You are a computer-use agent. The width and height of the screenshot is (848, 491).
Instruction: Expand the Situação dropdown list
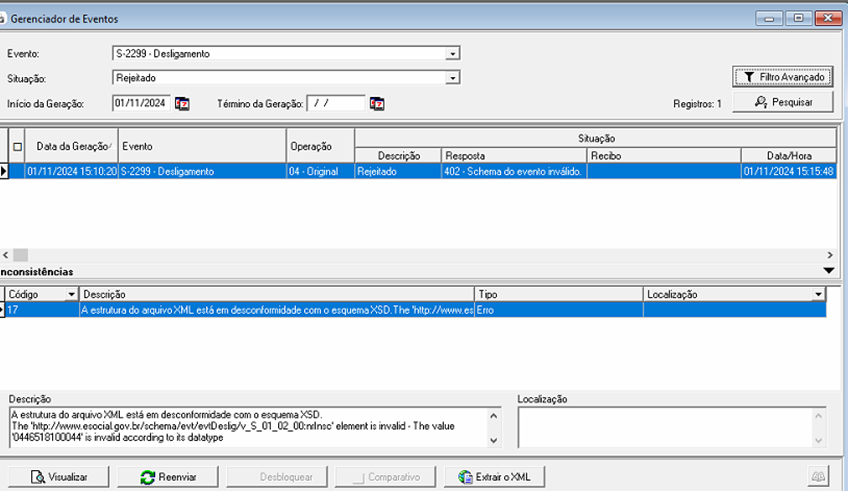point(453,78)
